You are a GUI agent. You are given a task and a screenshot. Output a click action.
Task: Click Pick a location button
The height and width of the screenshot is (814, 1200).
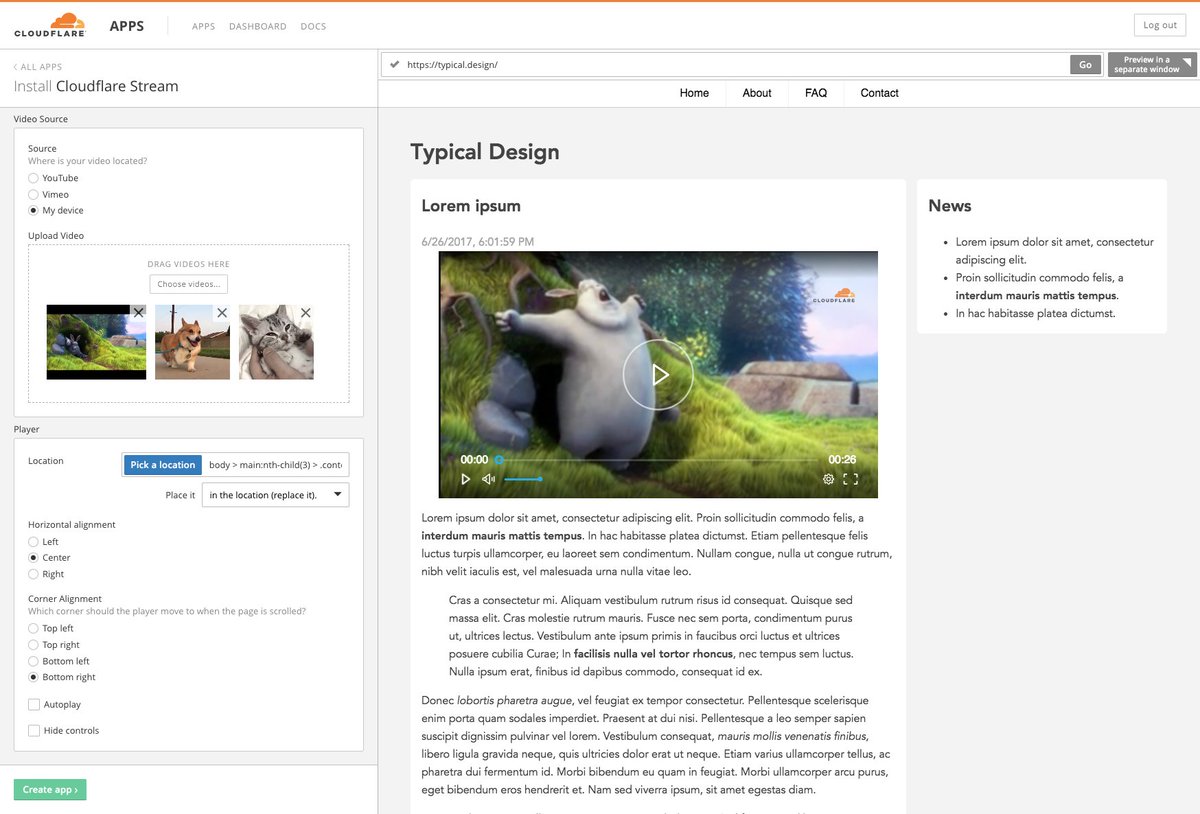162,465
